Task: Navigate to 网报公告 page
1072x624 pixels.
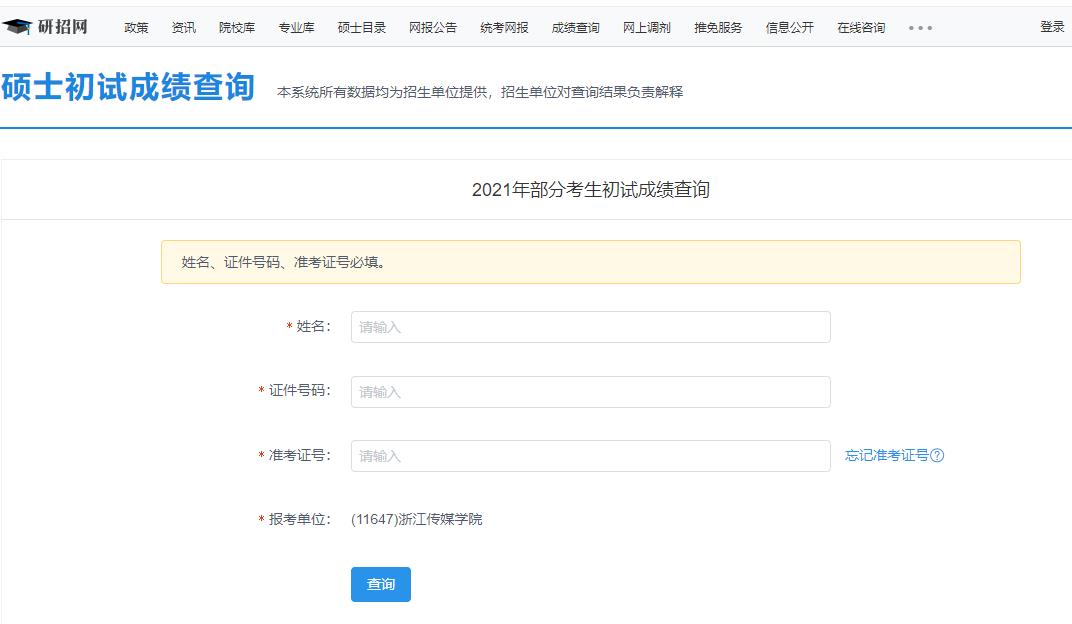Action: [x=433, y=28]
